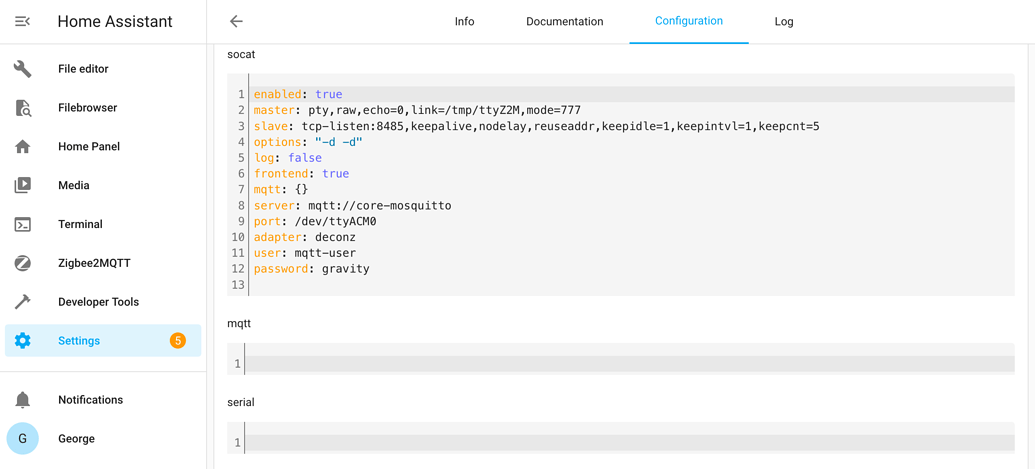Open Settings sidebar label
Viewport: 1035px width, 469px height.
79,341
